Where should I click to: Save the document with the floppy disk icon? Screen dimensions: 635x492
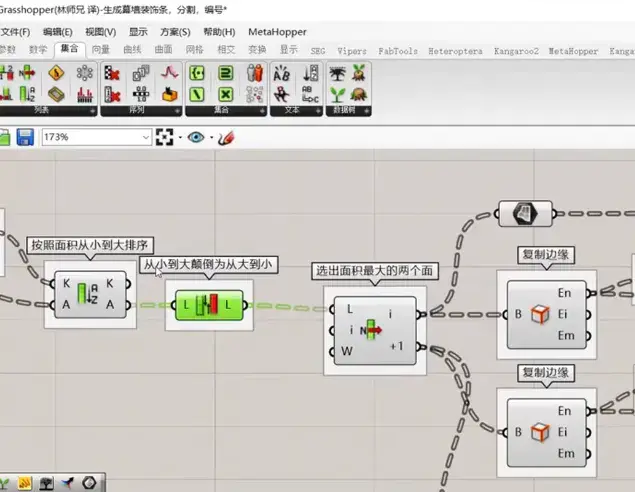tap(25, 137)
